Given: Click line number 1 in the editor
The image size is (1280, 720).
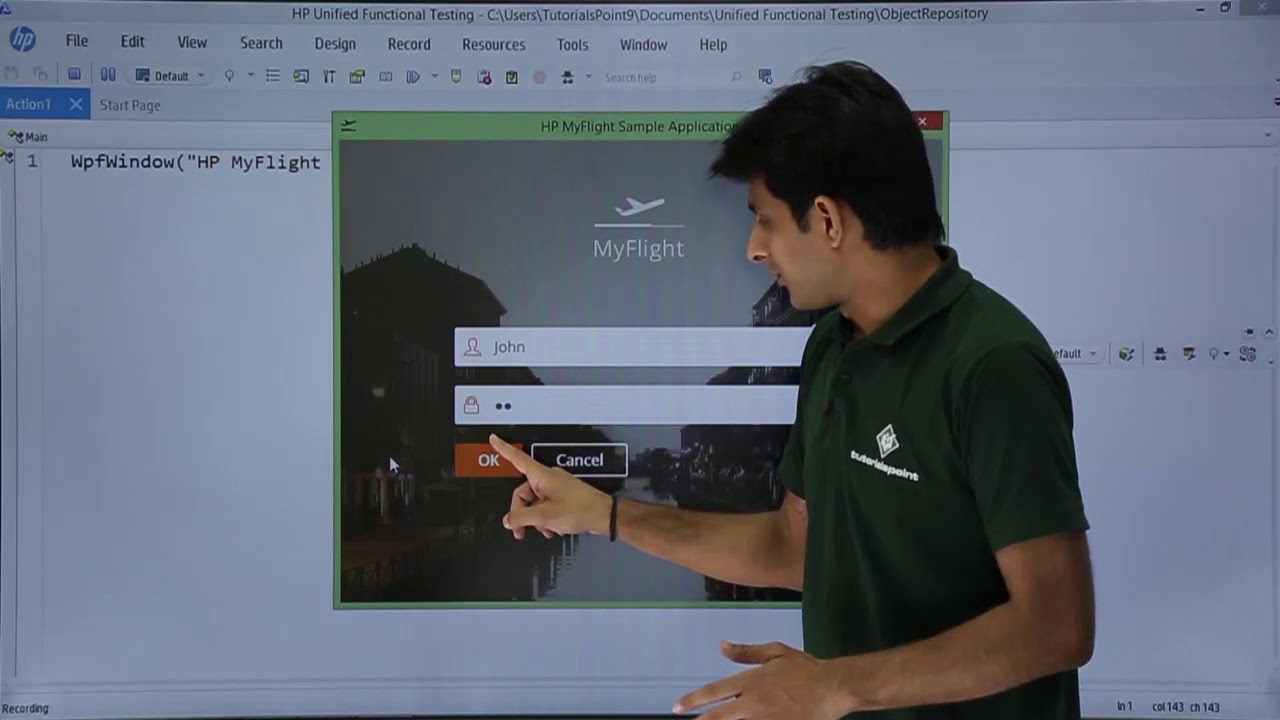Looking at the screenshot, I should 32,161.
